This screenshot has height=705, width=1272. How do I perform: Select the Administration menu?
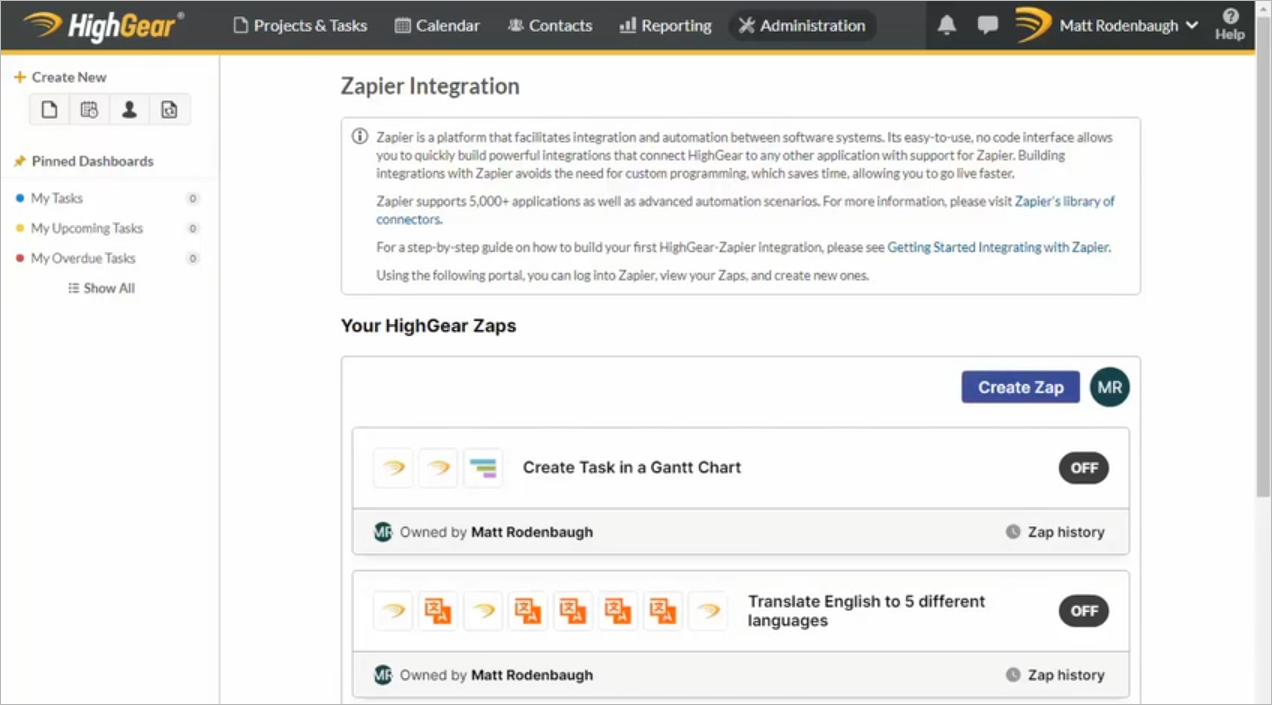pyautogui.click(x=802, y=26)
